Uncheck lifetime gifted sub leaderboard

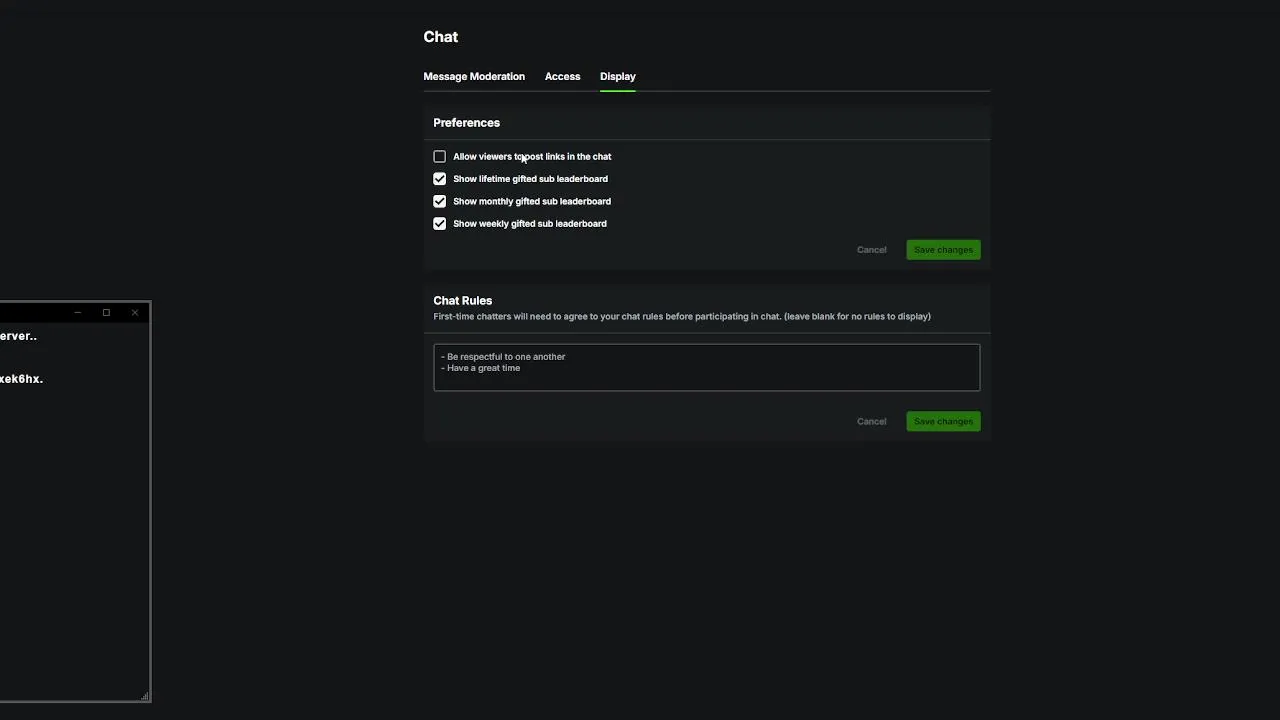(439, 179)
